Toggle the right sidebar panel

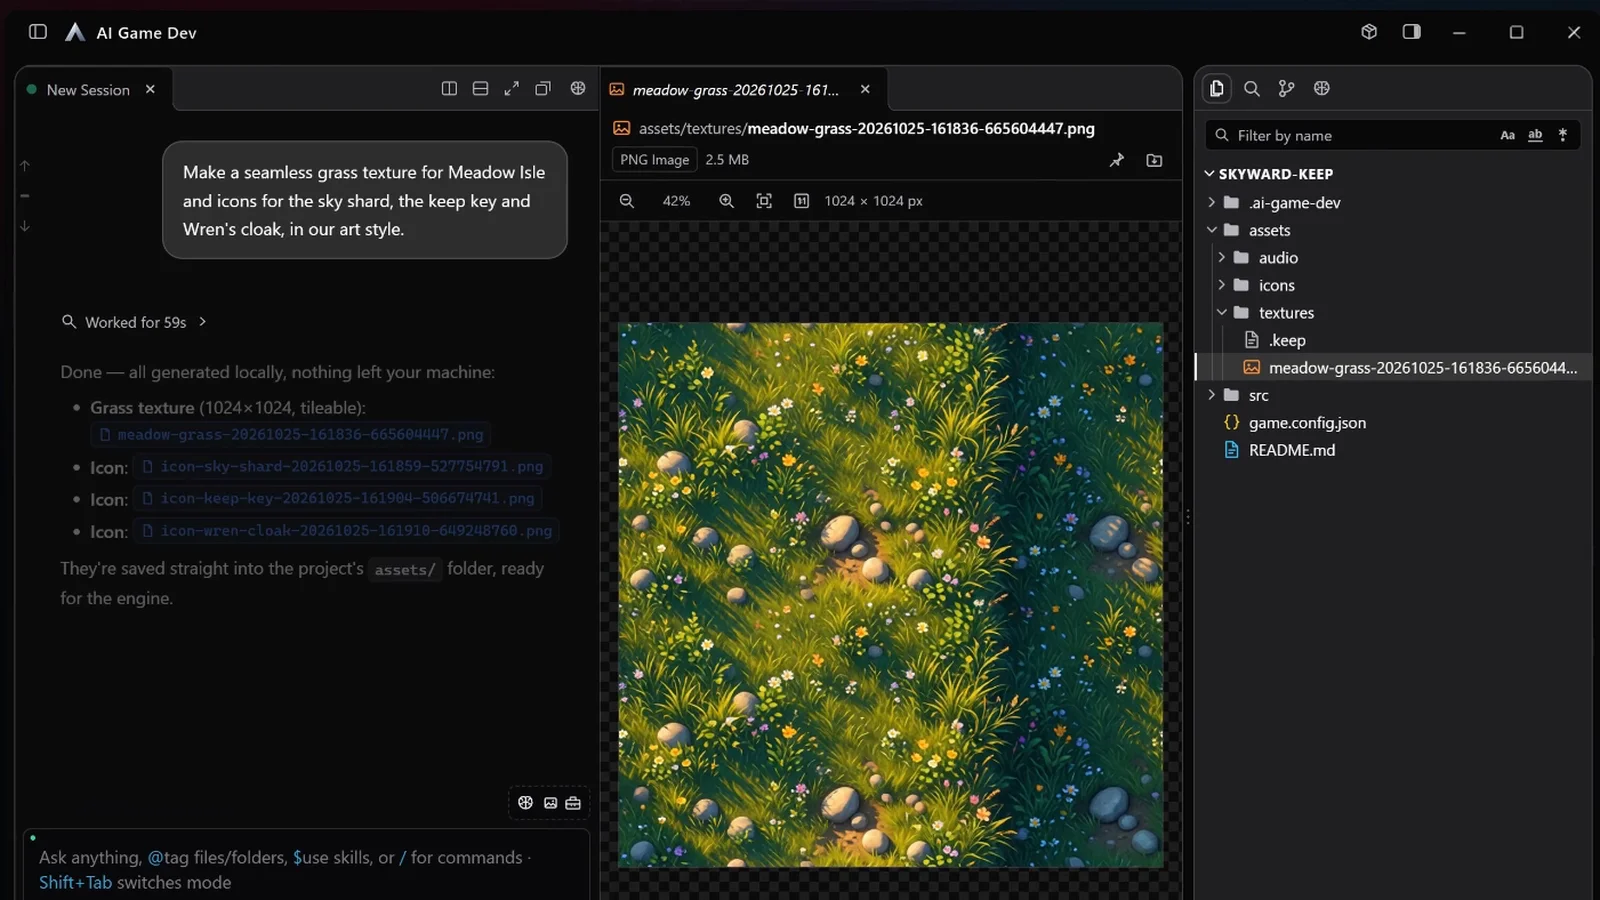click(x=1412, y=32)
